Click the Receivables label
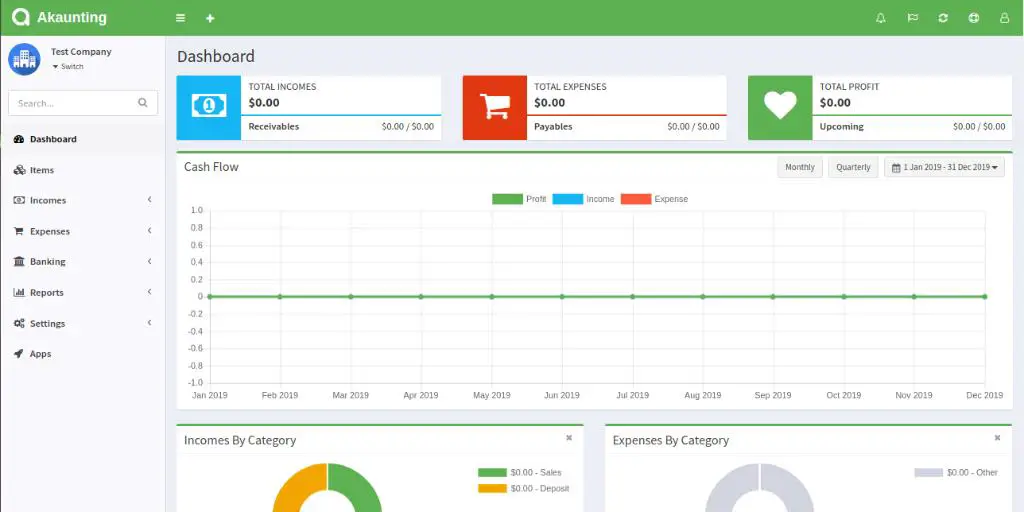1024x512 pixels. coord(274,127)
